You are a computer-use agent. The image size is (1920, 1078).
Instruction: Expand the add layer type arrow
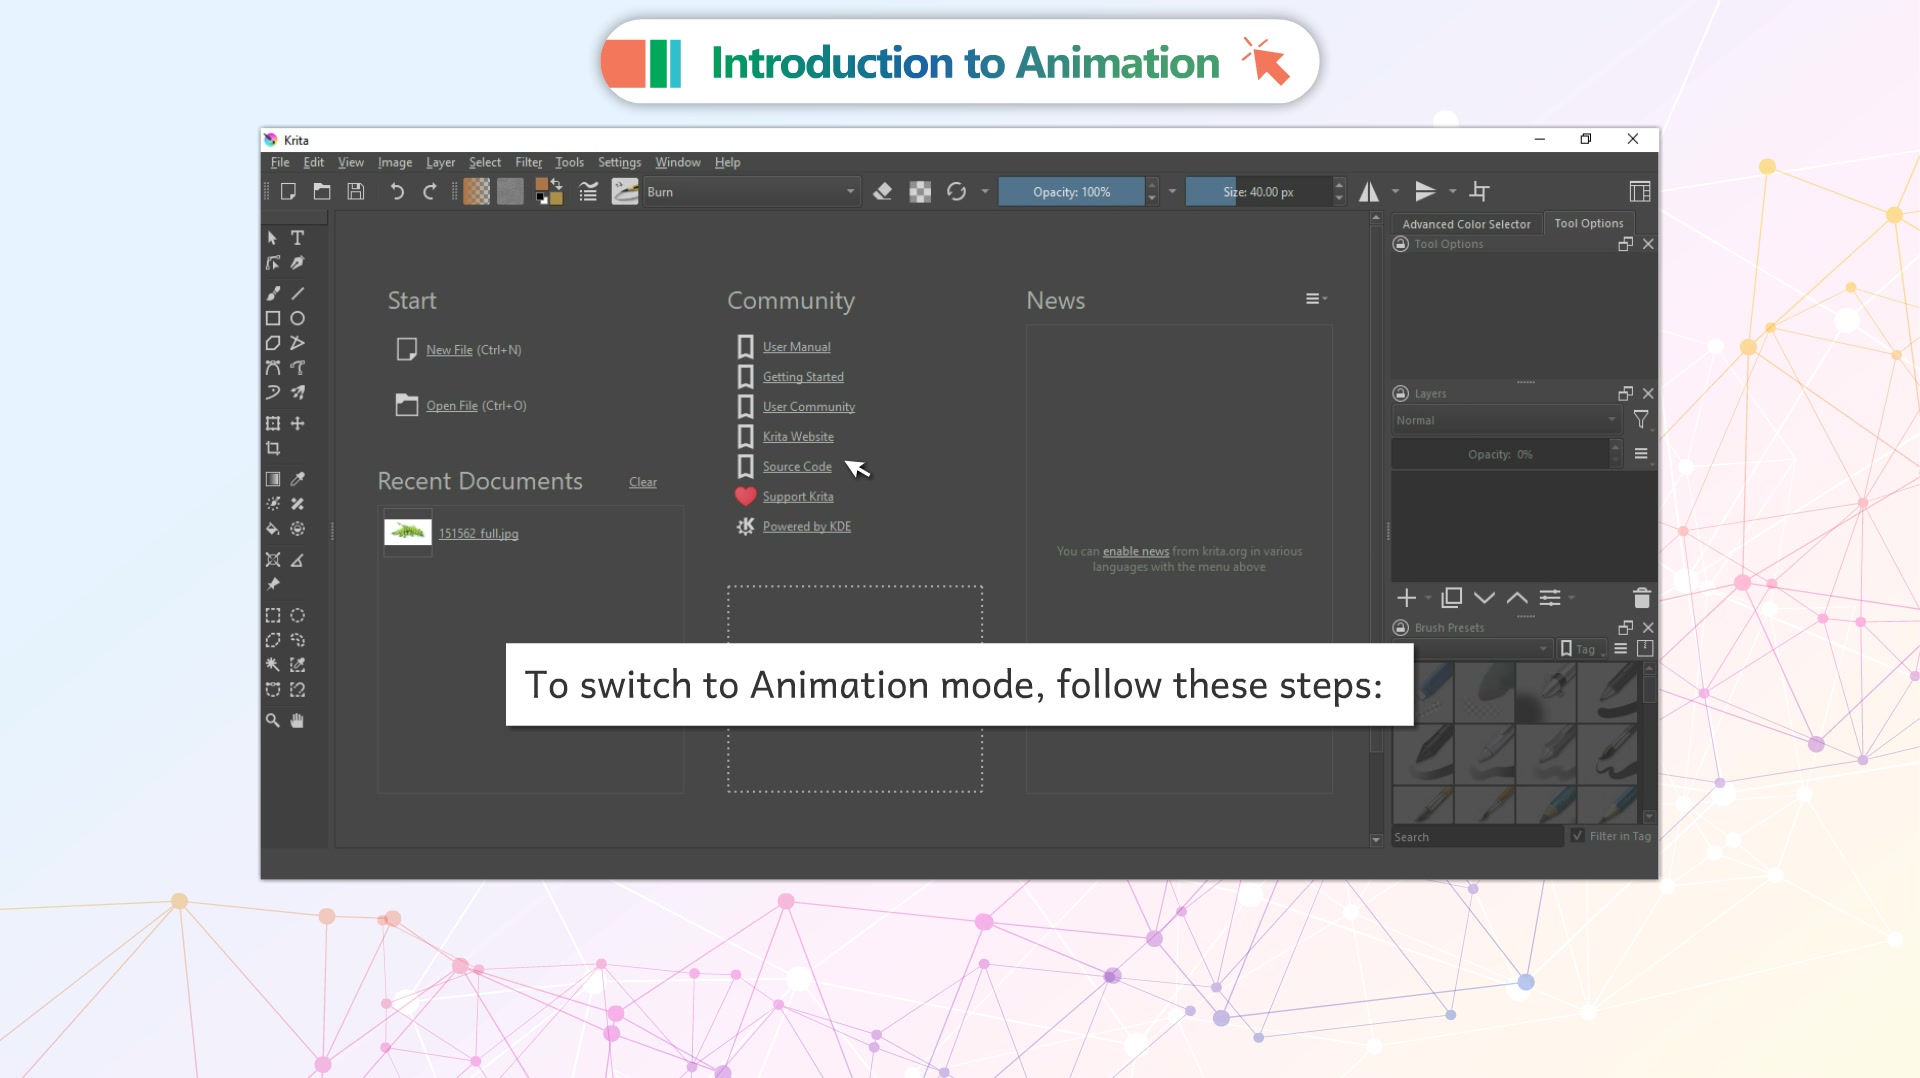(1428, 598)
